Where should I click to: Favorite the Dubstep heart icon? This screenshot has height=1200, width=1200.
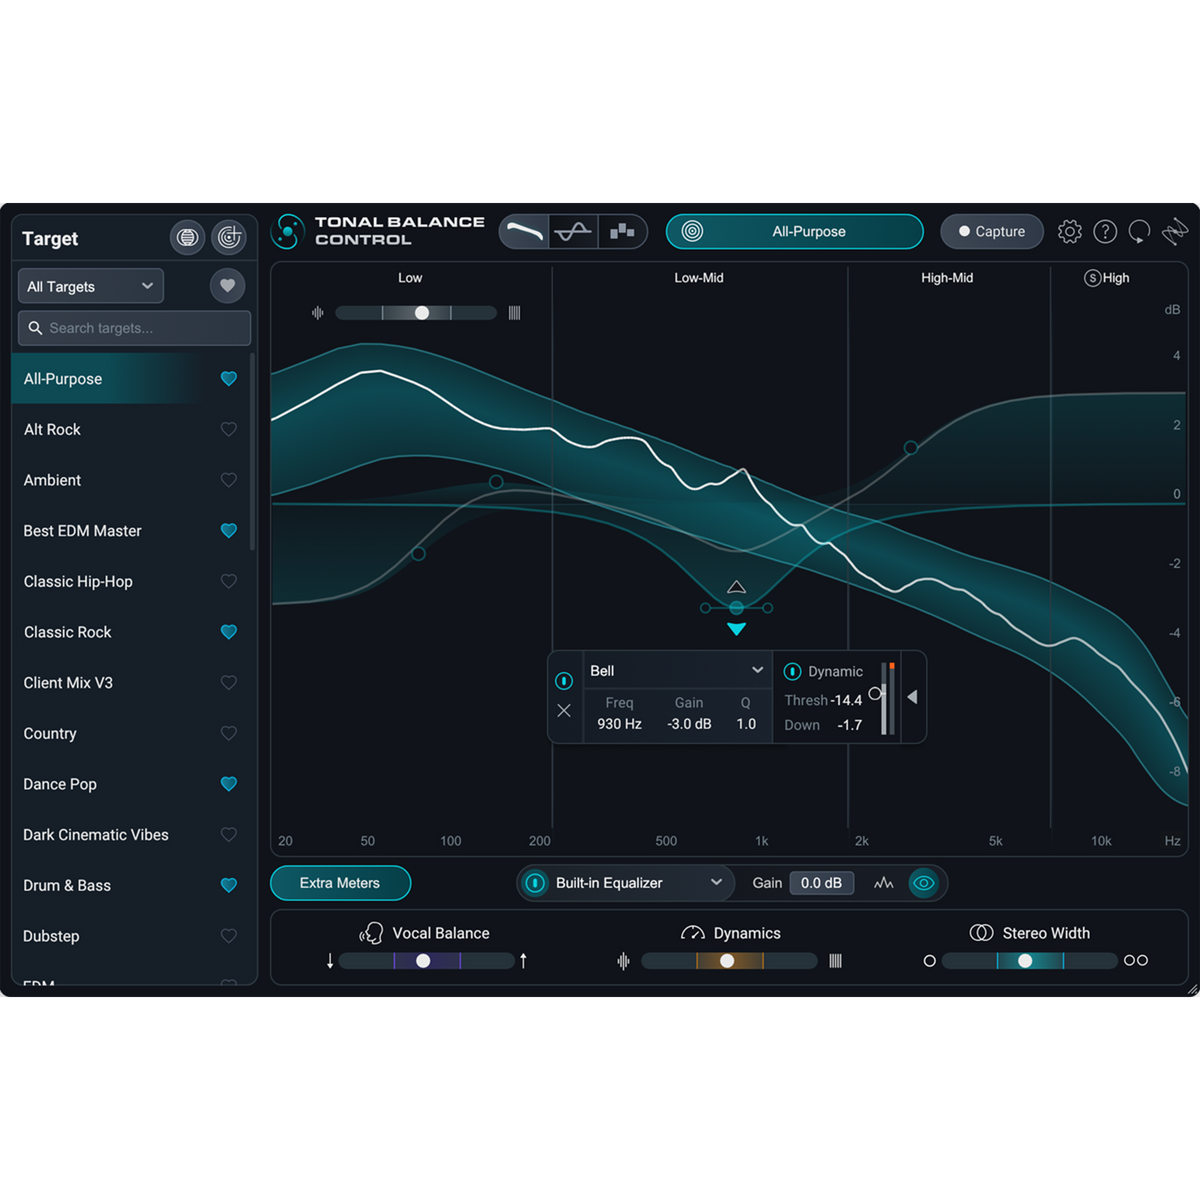(229, 936)
